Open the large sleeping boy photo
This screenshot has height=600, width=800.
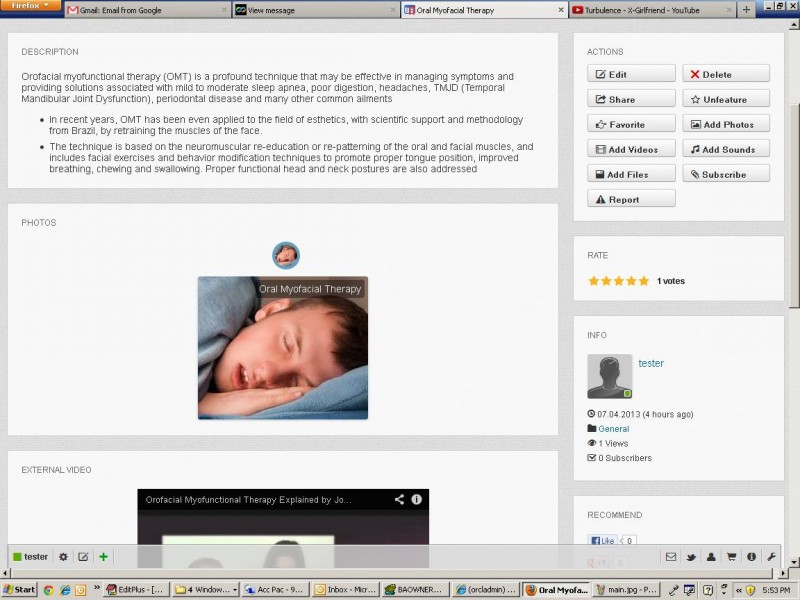click(x=283, y=348)
